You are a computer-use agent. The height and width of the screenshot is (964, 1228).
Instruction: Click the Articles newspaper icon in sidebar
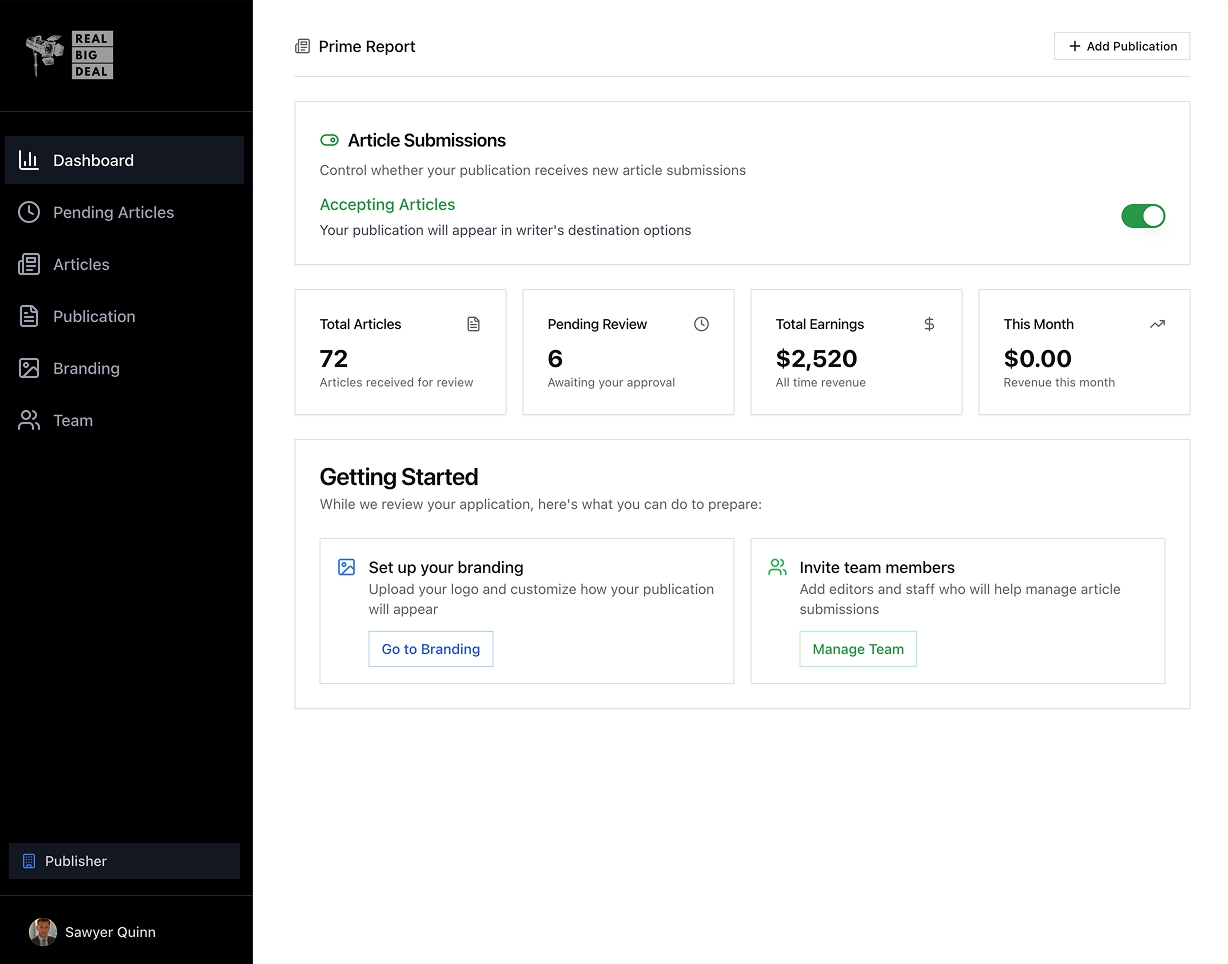click(29, 264)
